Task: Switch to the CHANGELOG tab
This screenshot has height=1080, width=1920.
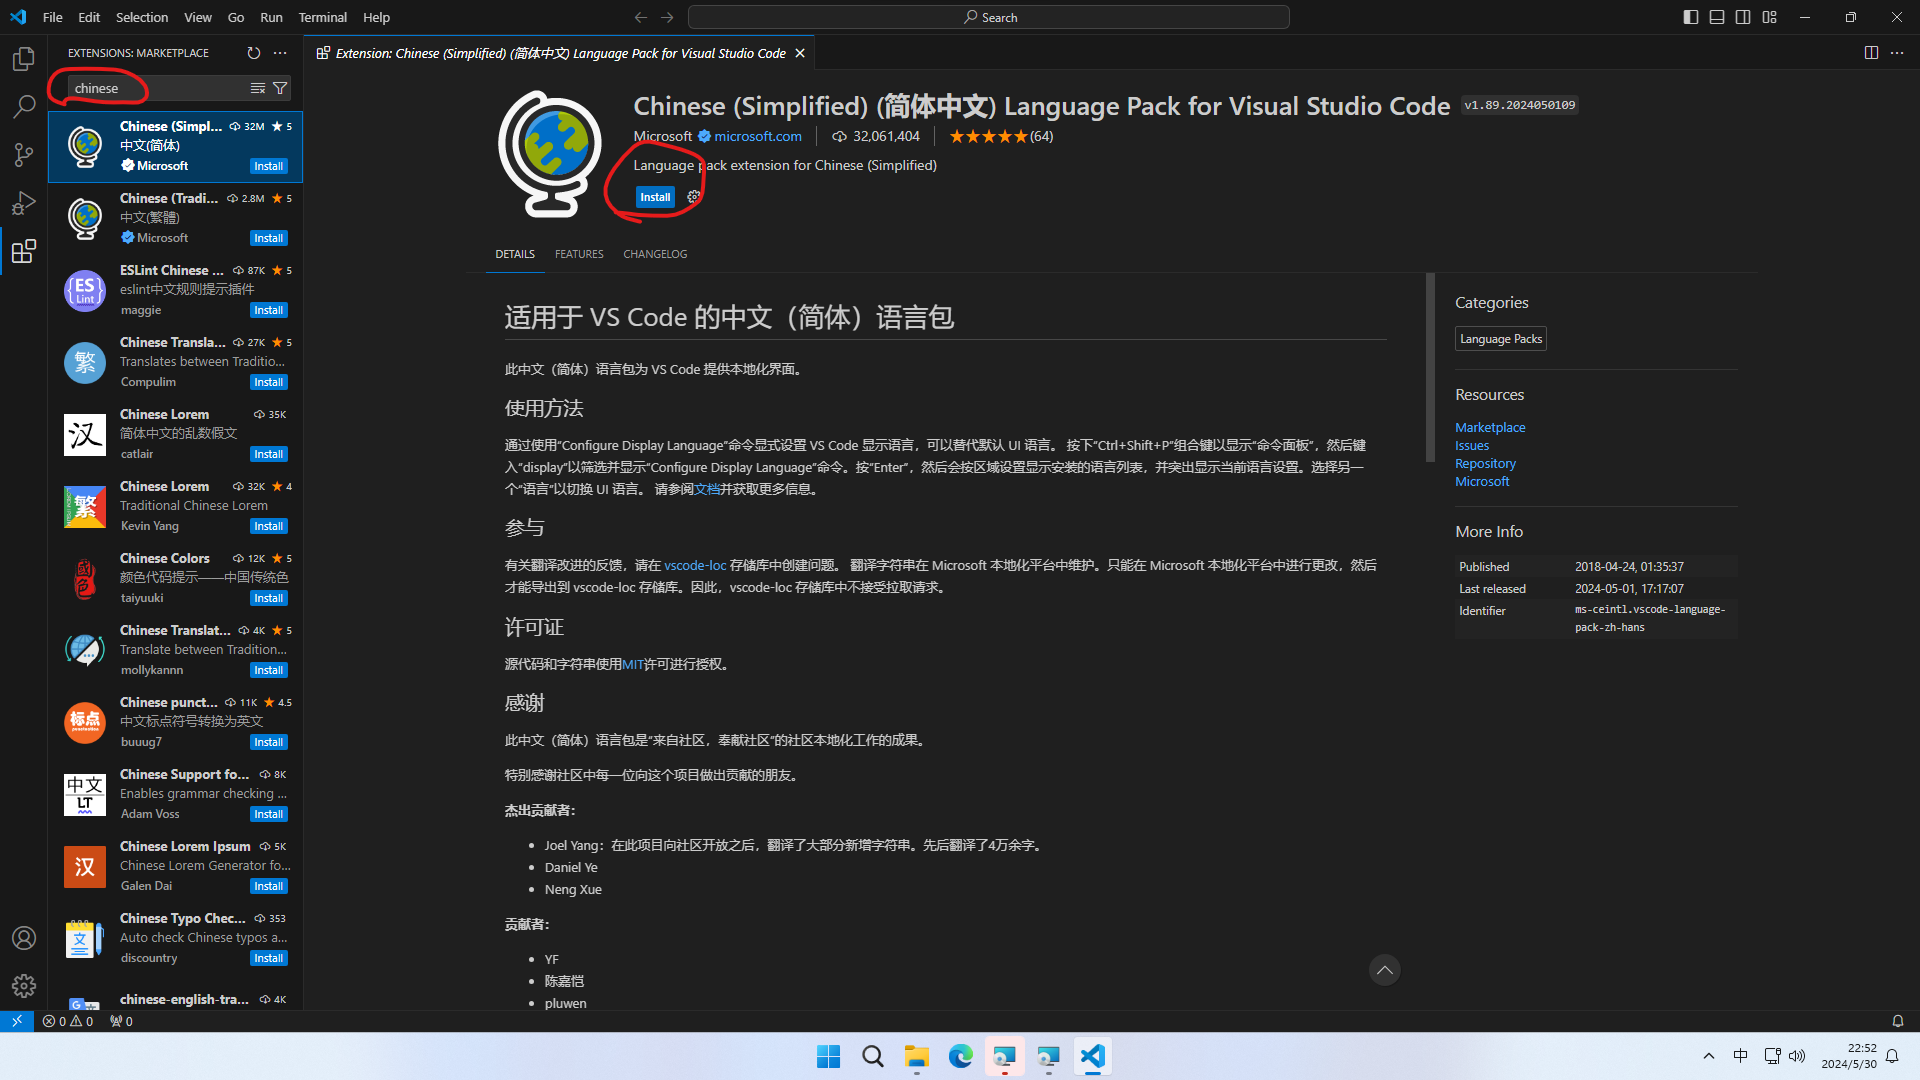Action: pyautogui.click(x=655, y=254)
